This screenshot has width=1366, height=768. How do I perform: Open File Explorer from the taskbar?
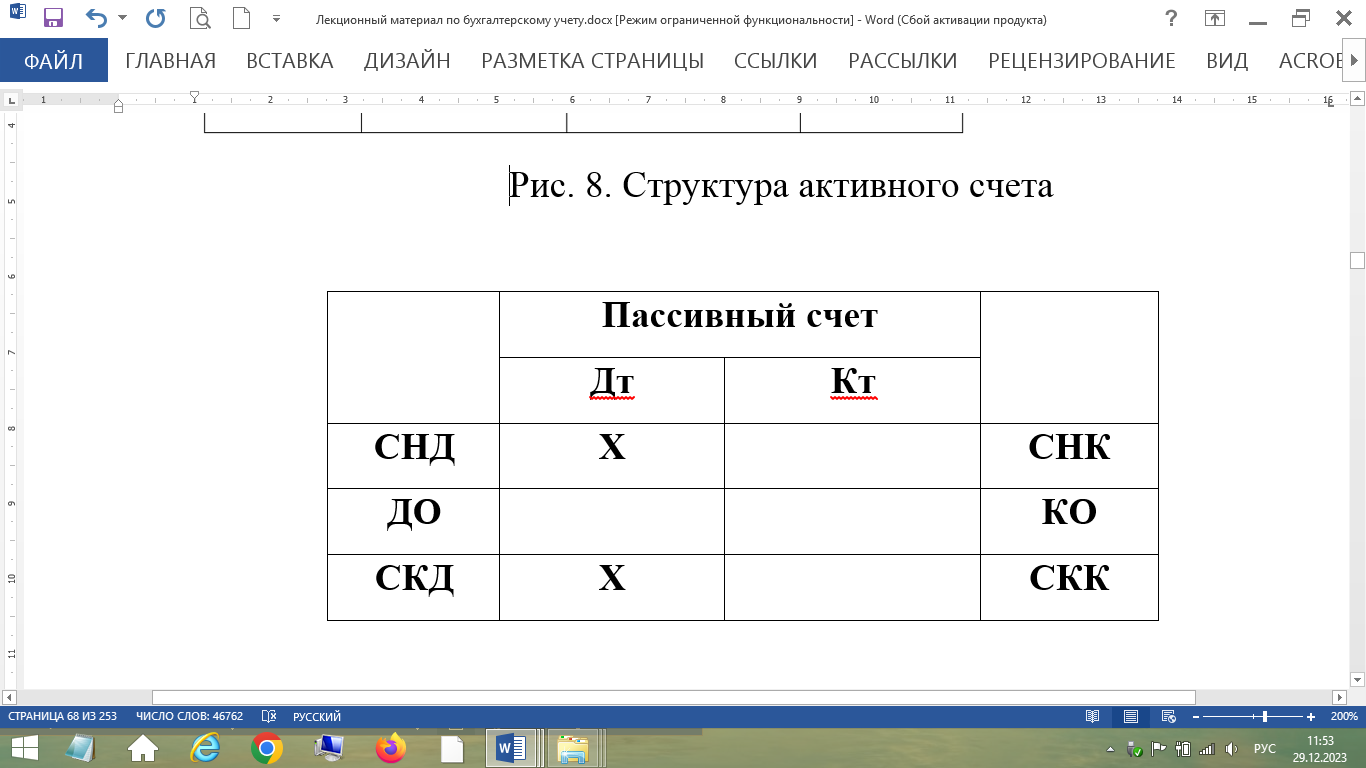point(573,748)
